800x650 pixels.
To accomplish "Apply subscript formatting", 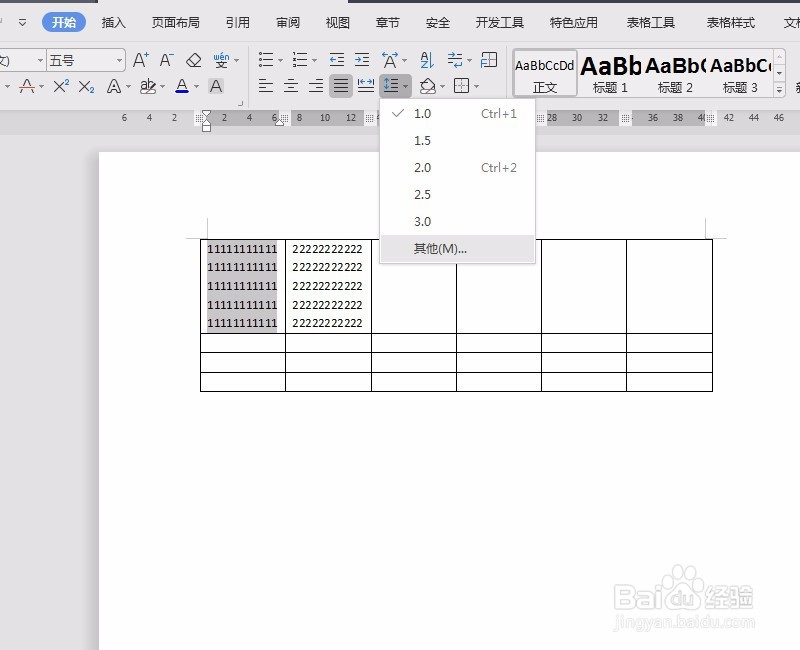I will click(87, 86).
